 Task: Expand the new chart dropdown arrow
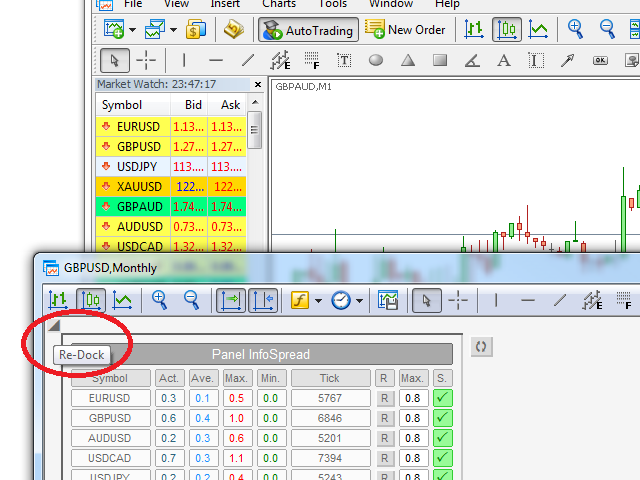132,30
